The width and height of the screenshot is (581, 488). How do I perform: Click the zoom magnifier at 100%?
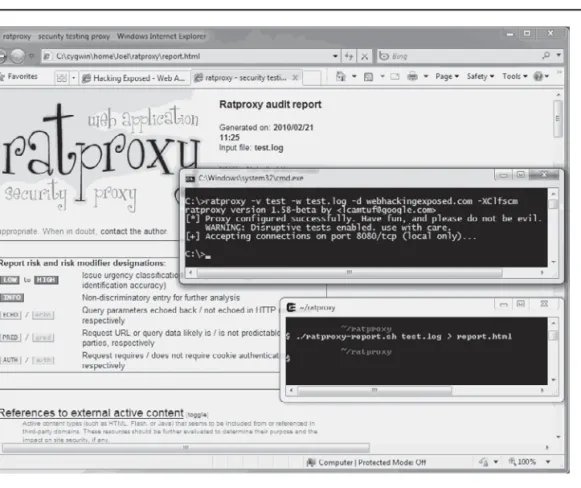click(512, 461)
